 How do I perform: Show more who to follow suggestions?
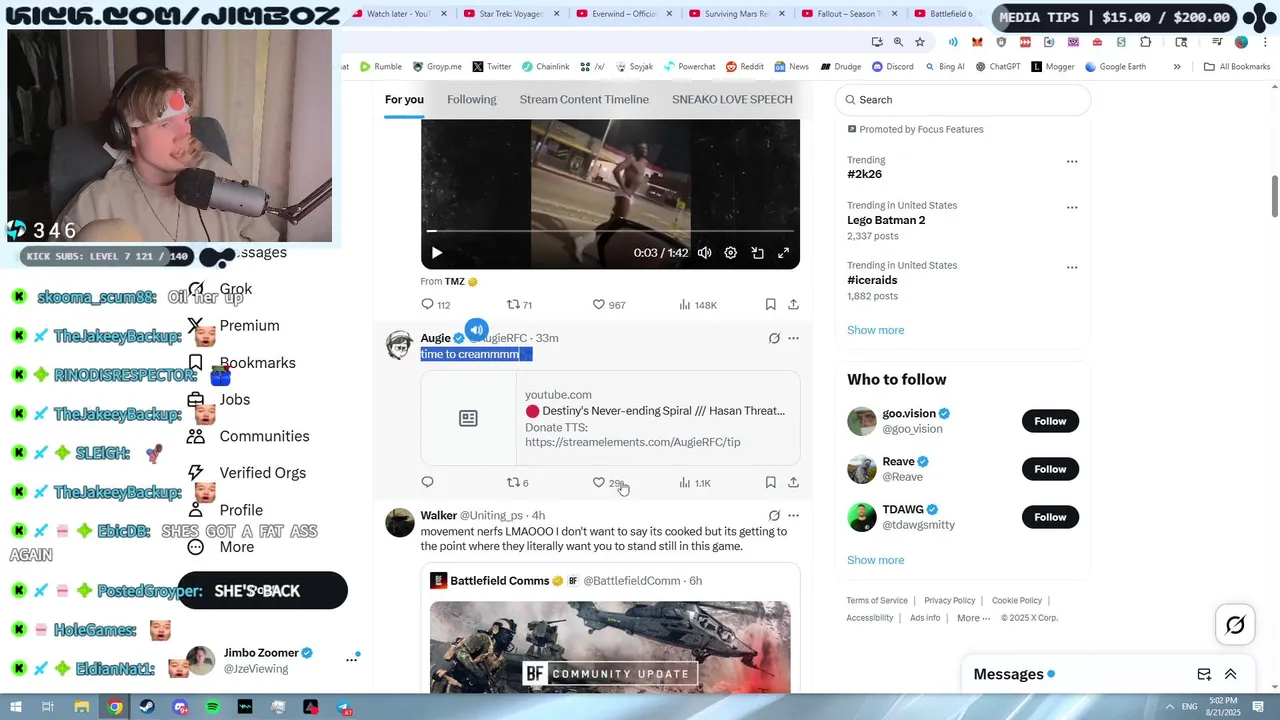(875, 560)
